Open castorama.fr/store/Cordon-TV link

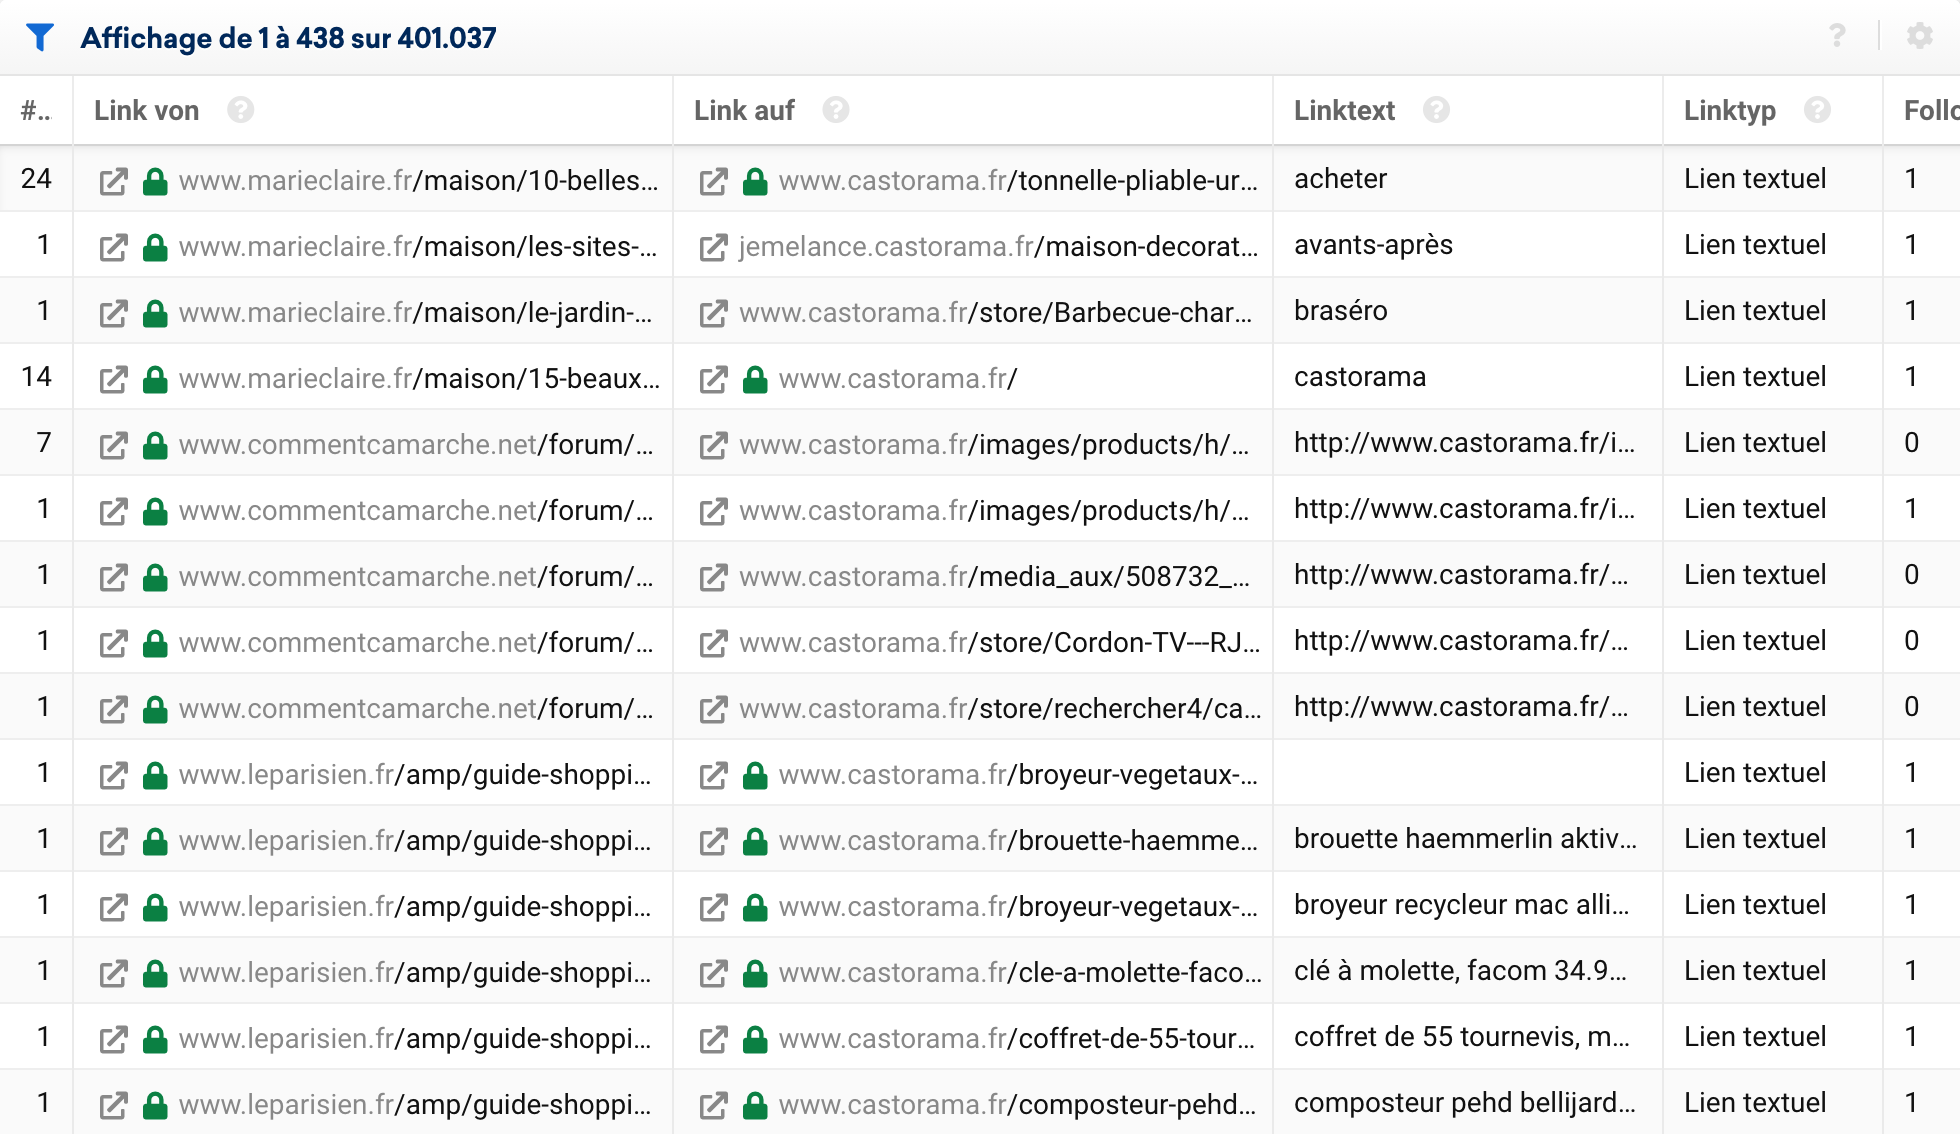pos(999,643)
